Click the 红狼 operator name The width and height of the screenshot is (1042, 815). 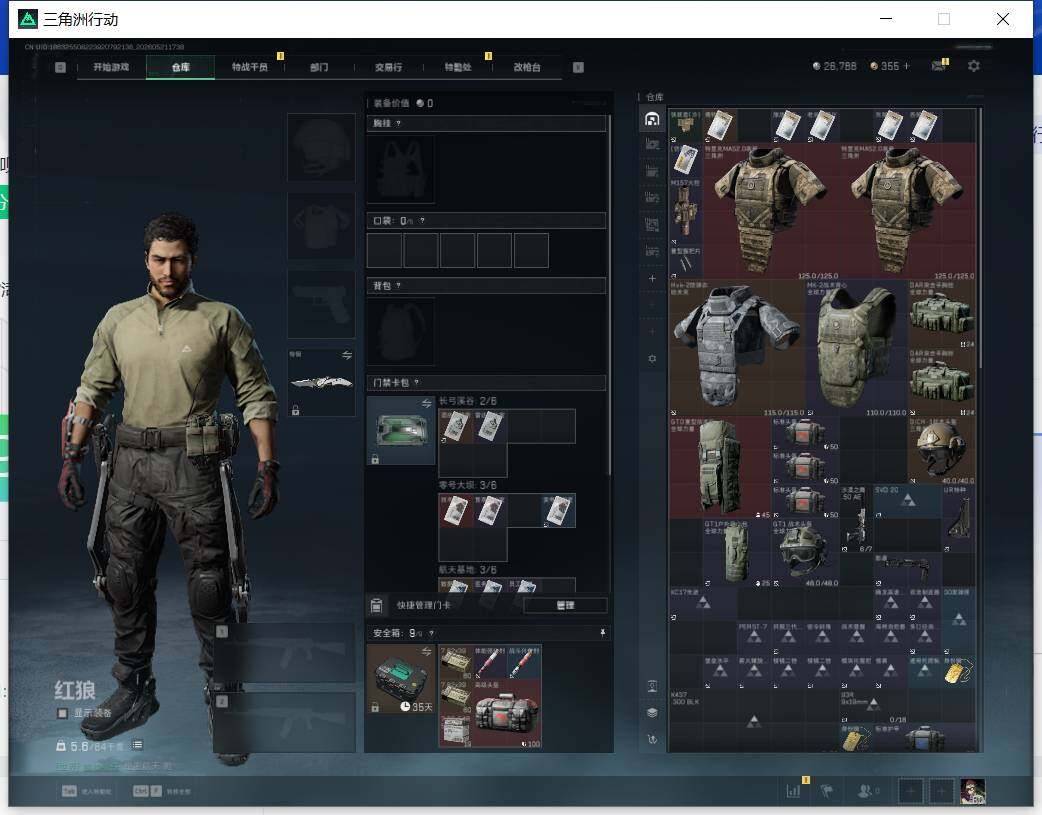(x=75, y=690)
